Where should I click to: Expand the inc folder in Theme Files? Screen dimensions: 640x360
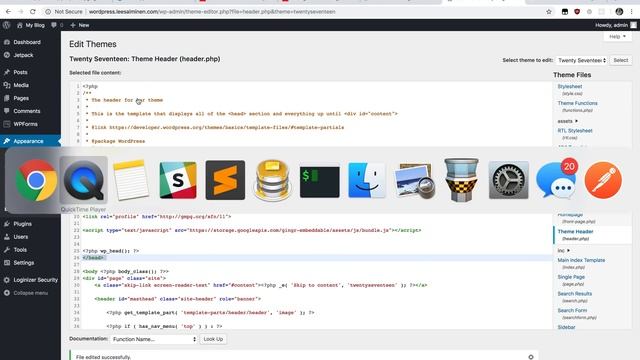tap(563, 251)
